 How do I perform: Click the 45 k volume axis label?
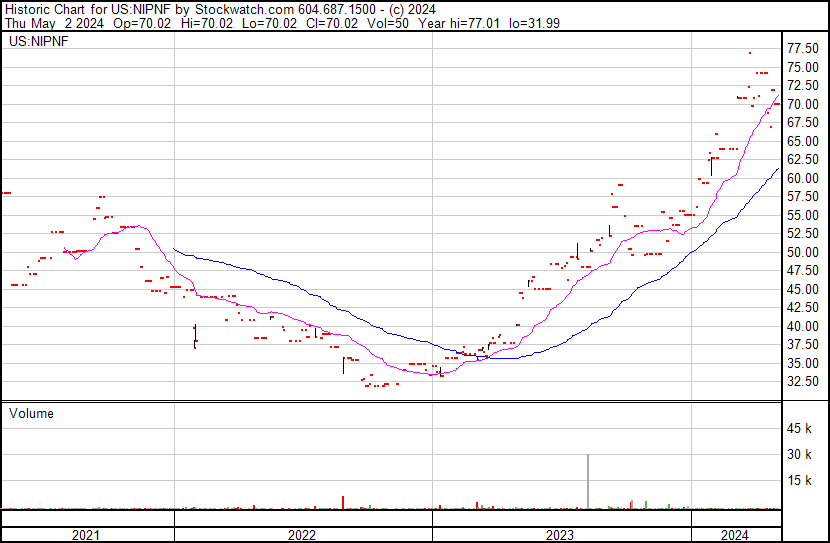pos(800,429)
